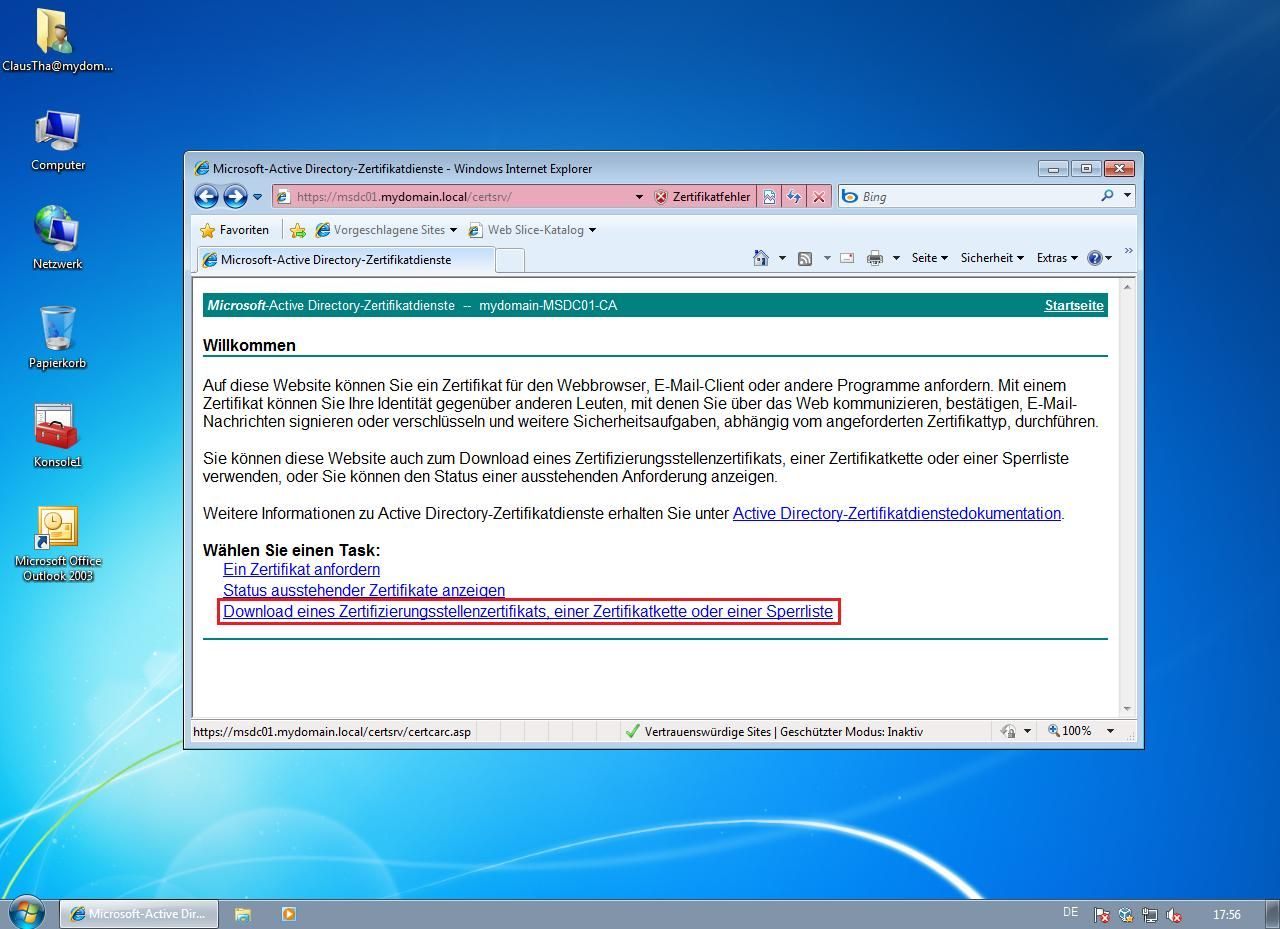The image size is (1280, 929).
Task: Click the Zertifikatfehler security warning
Action: coord(702,197)
